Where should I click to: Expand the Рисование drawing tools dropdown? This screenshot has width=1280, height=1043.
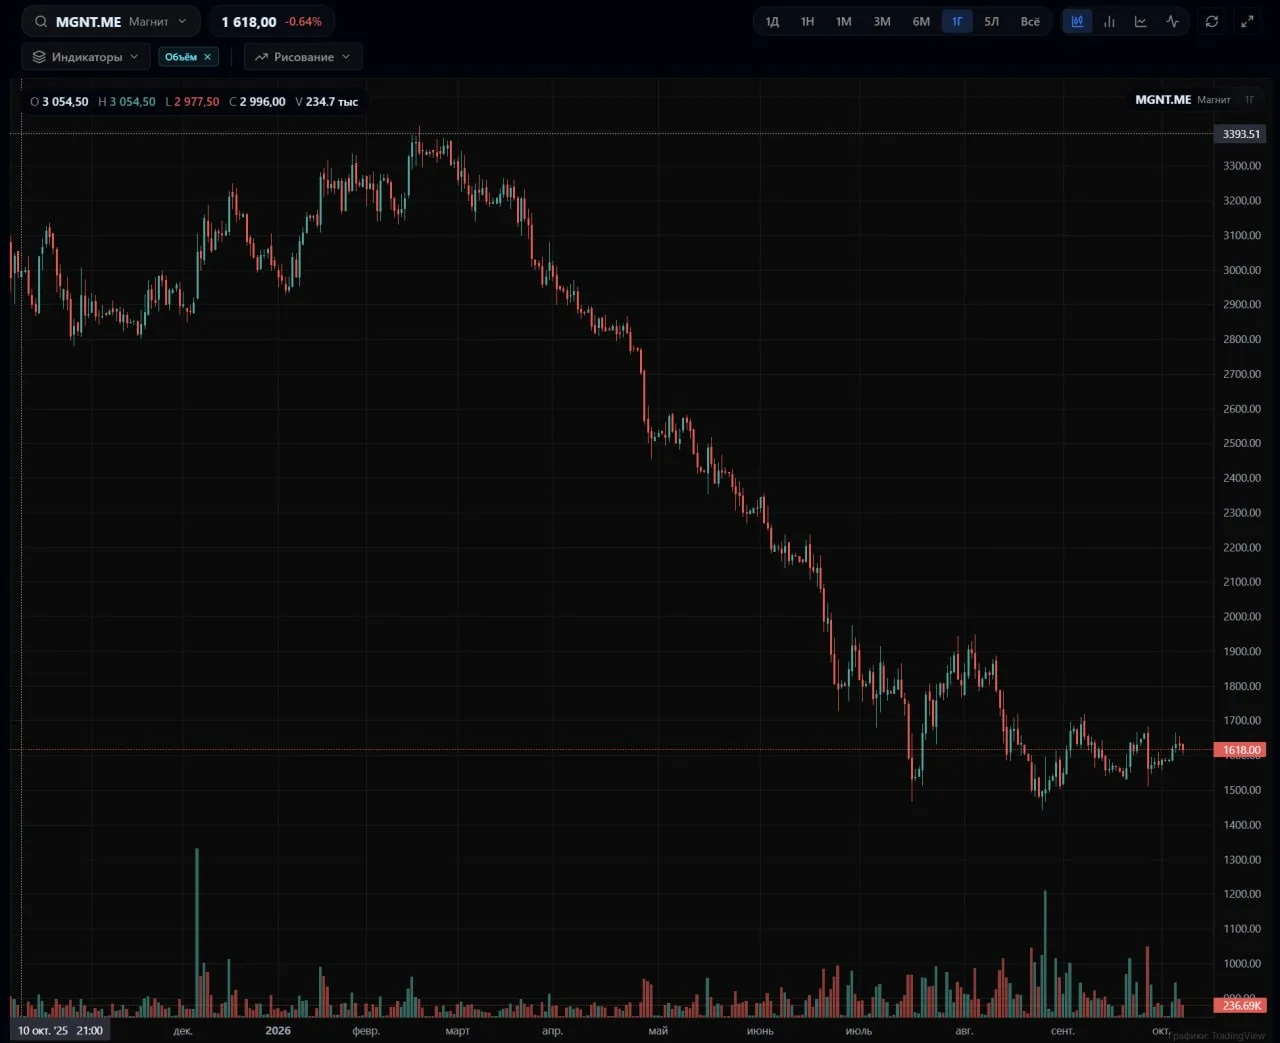click(x=303, y=57)
